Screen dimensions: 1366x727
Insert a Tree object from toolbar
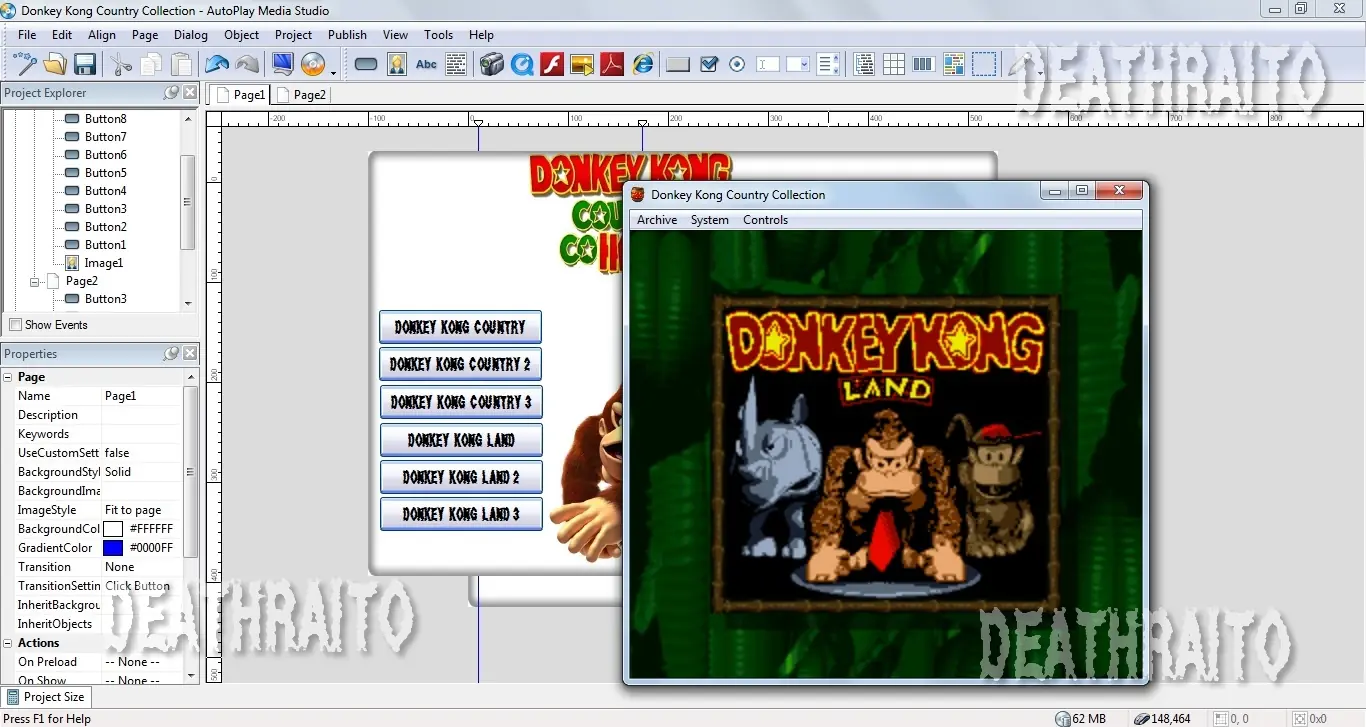pyautogui.click(x=865, y=65)
